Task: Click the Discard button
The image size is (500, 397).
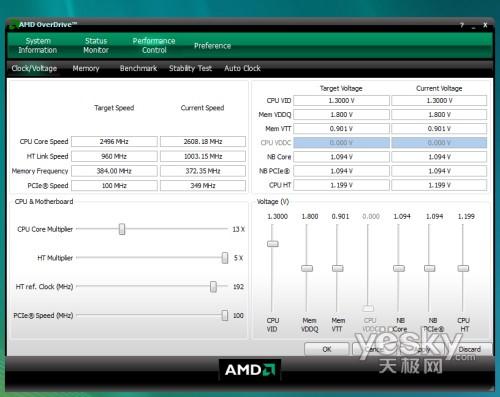Action: (470, 349)
